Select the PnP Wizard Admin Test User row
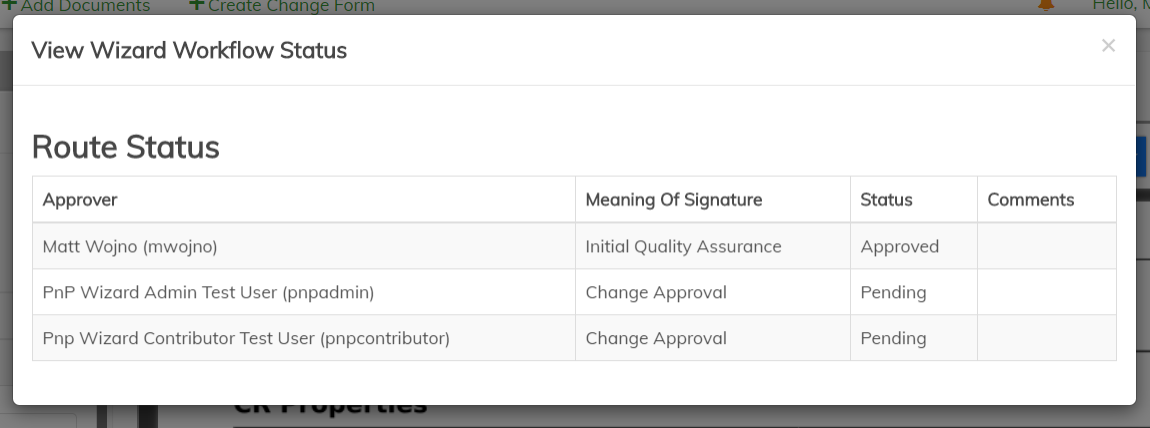The height and width of the screenshot is (428, 1150). 208,292
